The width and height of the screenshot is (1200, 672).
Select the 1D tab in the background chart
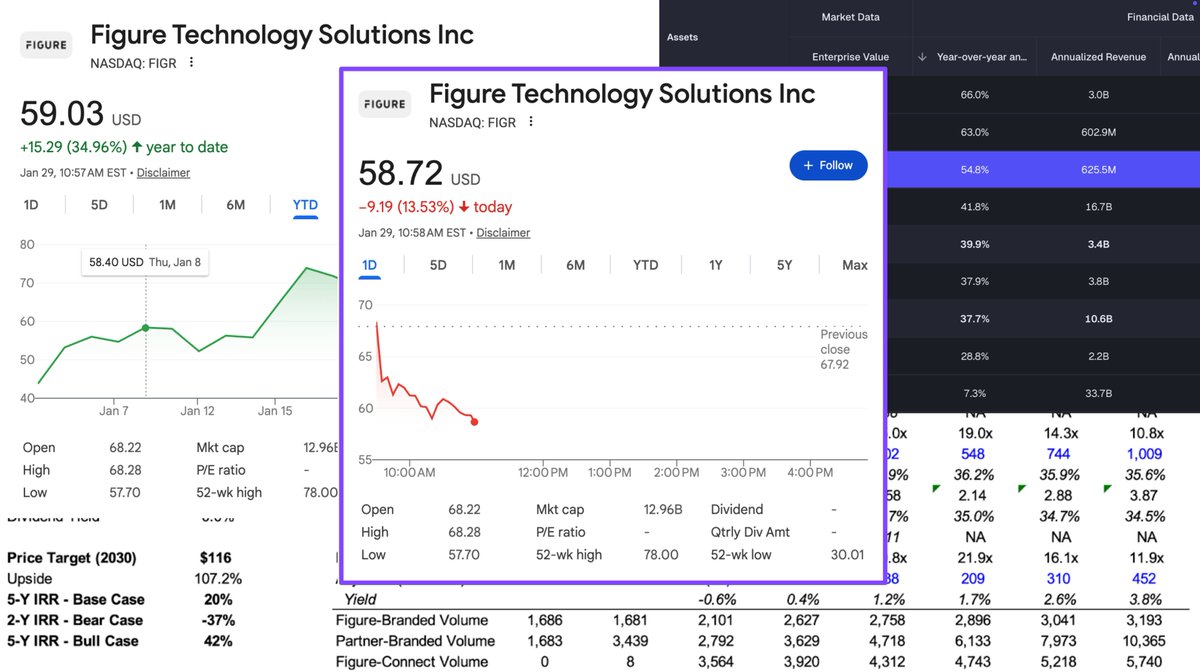(x=30, y=205)
